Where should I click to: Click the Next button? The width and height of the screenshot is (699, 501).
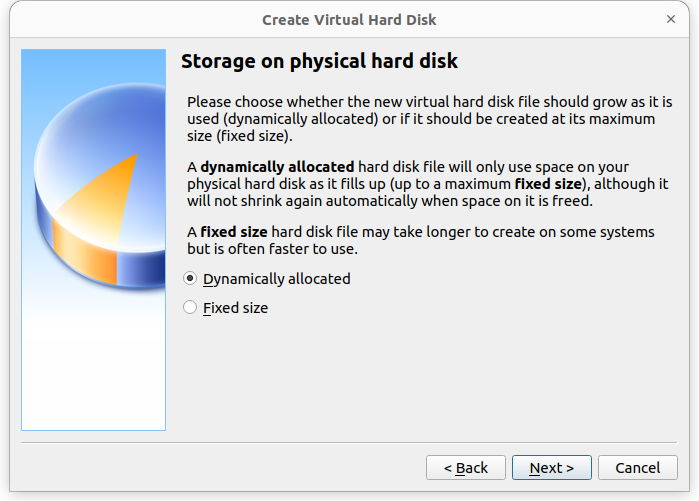click(x=551, y=468)
